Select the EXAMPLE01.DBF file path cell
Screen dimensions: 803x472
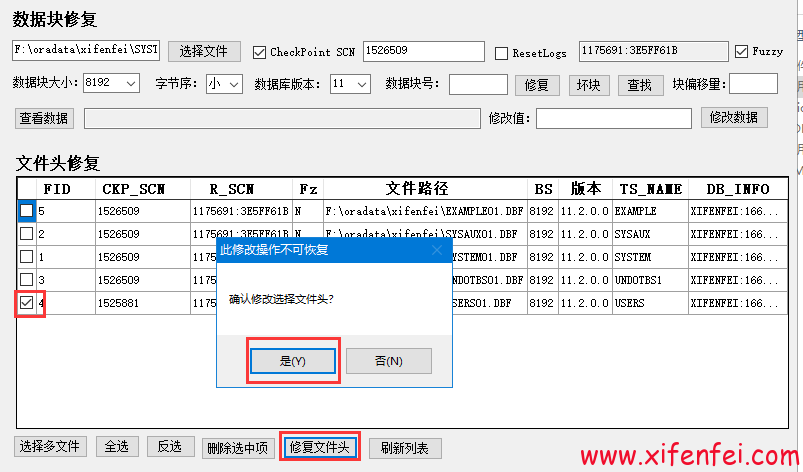pyautogui.click(x=425, y=211)
